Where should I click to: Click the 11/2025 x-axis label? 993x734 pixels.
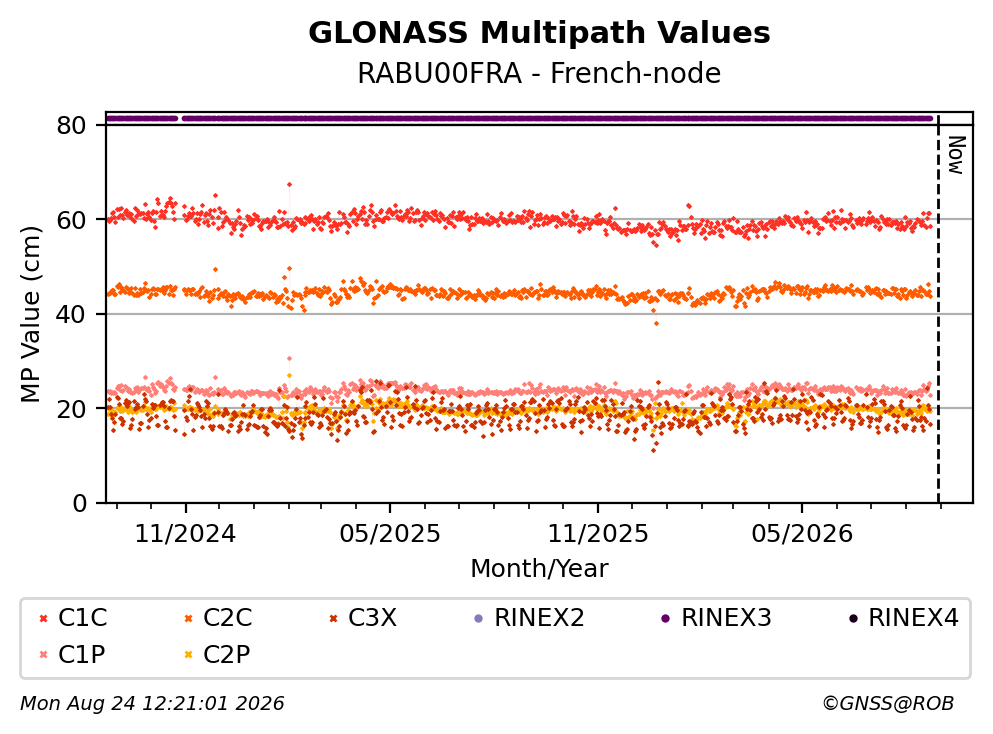[x=598, y=534]
